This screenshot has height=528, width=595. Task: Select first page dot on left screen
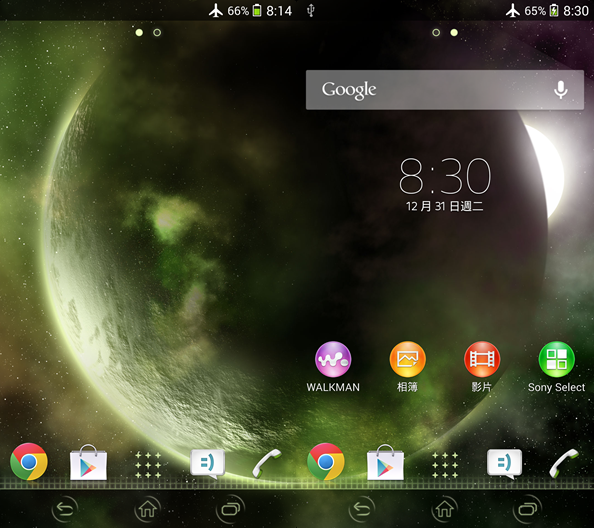[x=139, y=33]
